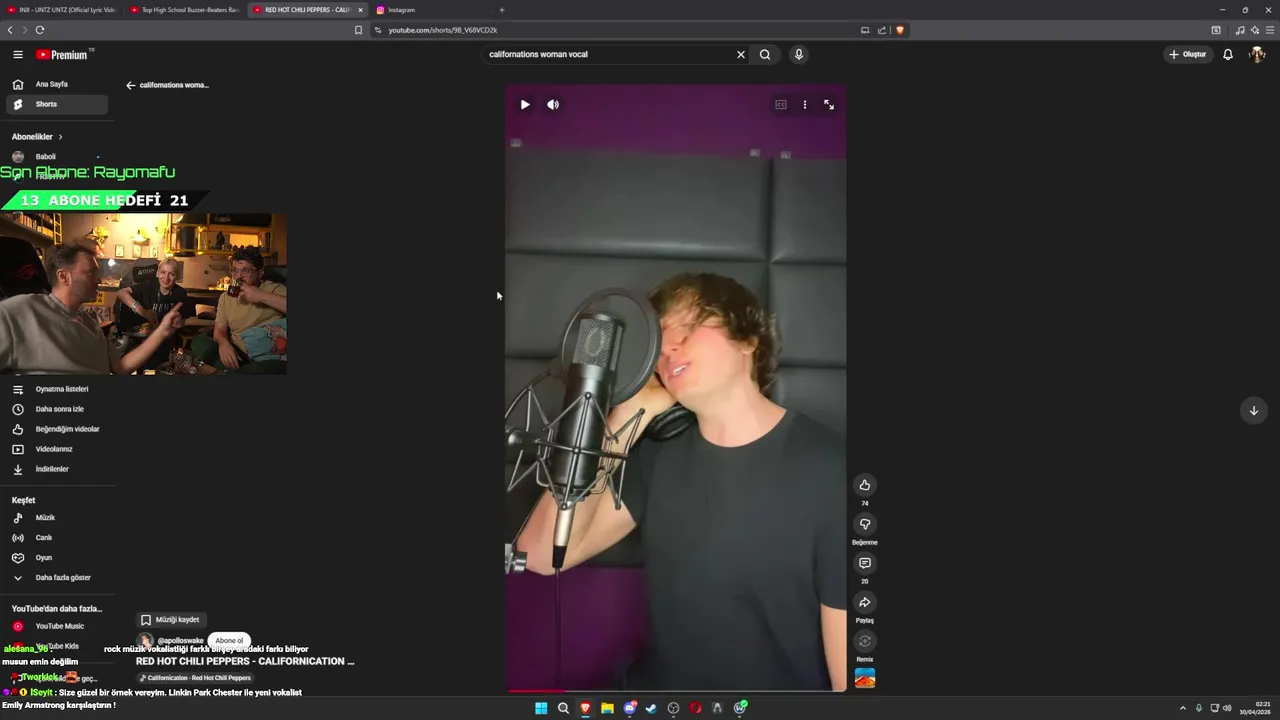The height and width of the screenshot is (720, 1280).
Task: Reload the page
Action: (40, 30)
